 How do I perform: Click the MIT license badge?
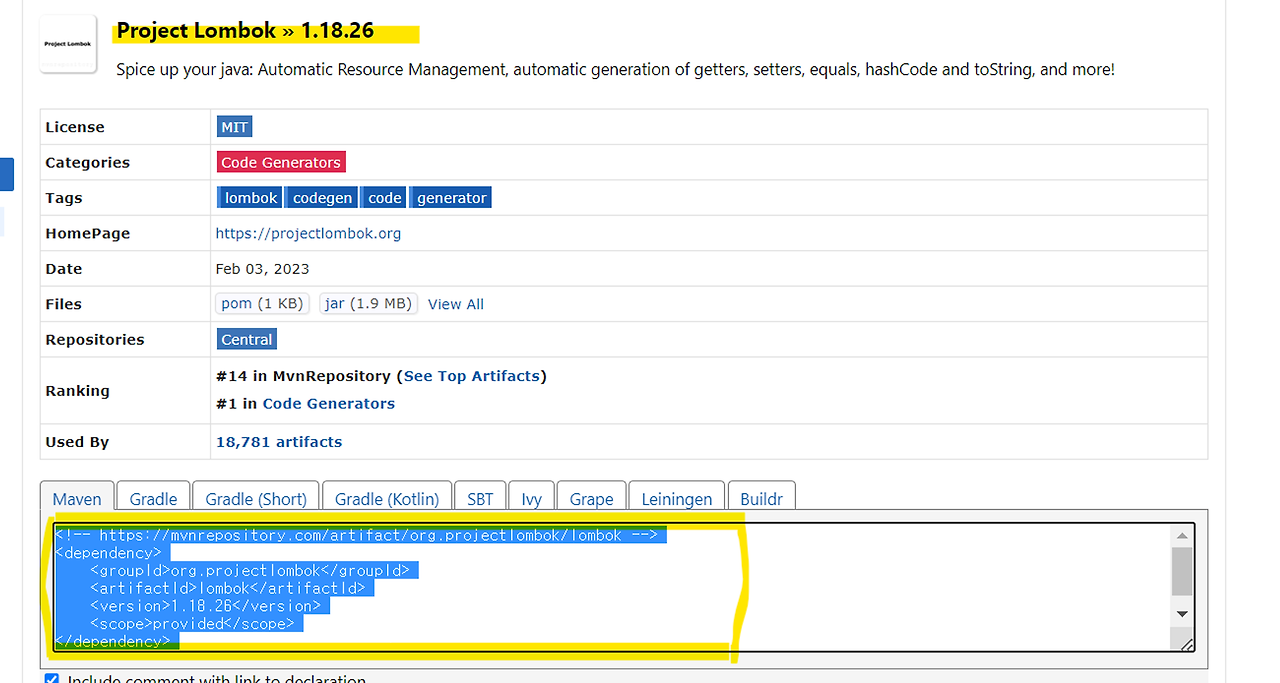235,127
